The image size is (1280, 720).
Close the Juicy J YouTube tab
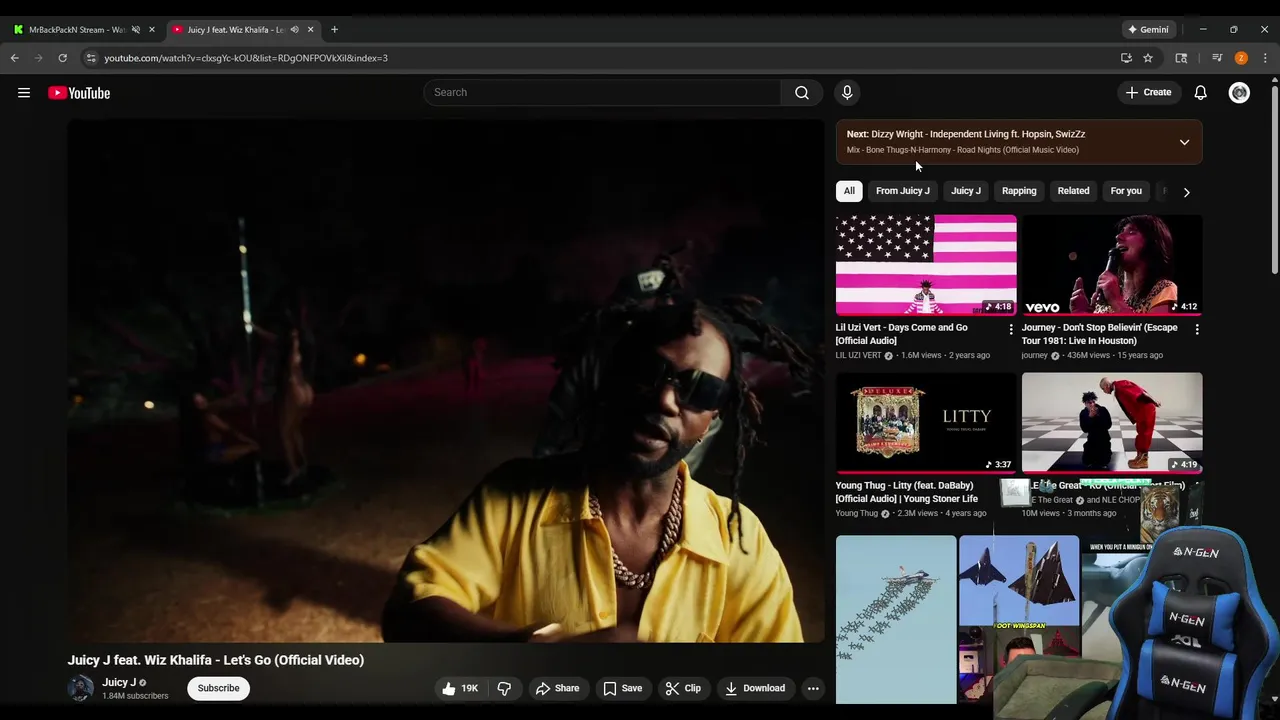tap(310, 29)
